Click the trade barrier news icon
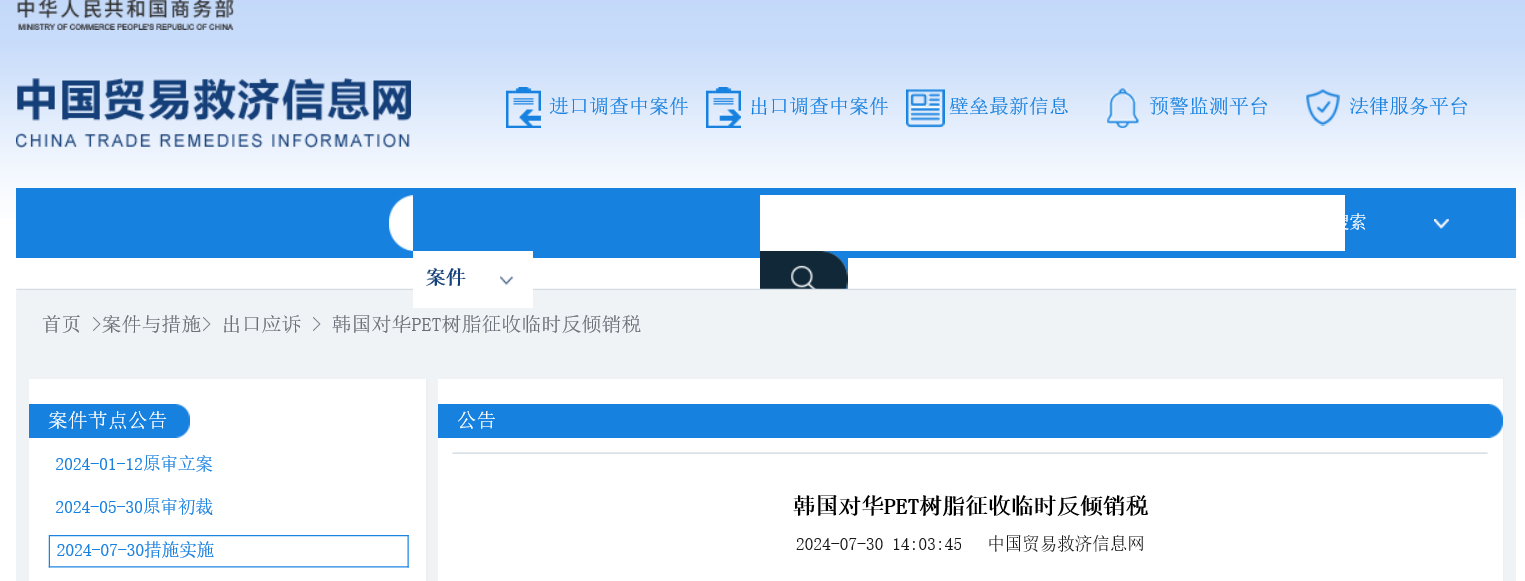This screenshot has width=1525, height=581. (x=925, y=107)
